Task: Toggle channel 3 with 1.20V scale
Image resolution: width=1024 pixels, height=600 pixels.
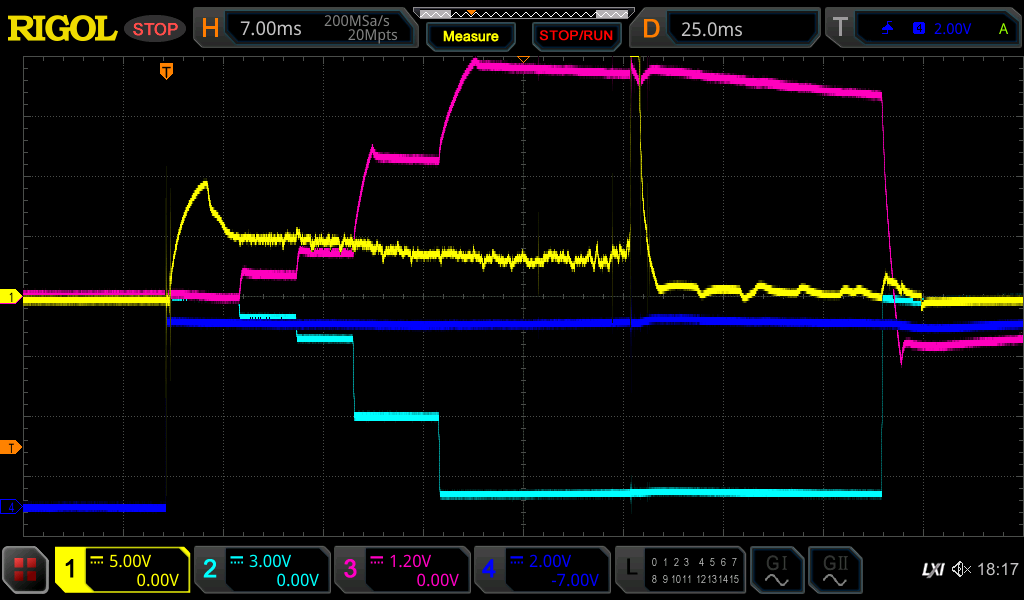Action: [401, 570]
